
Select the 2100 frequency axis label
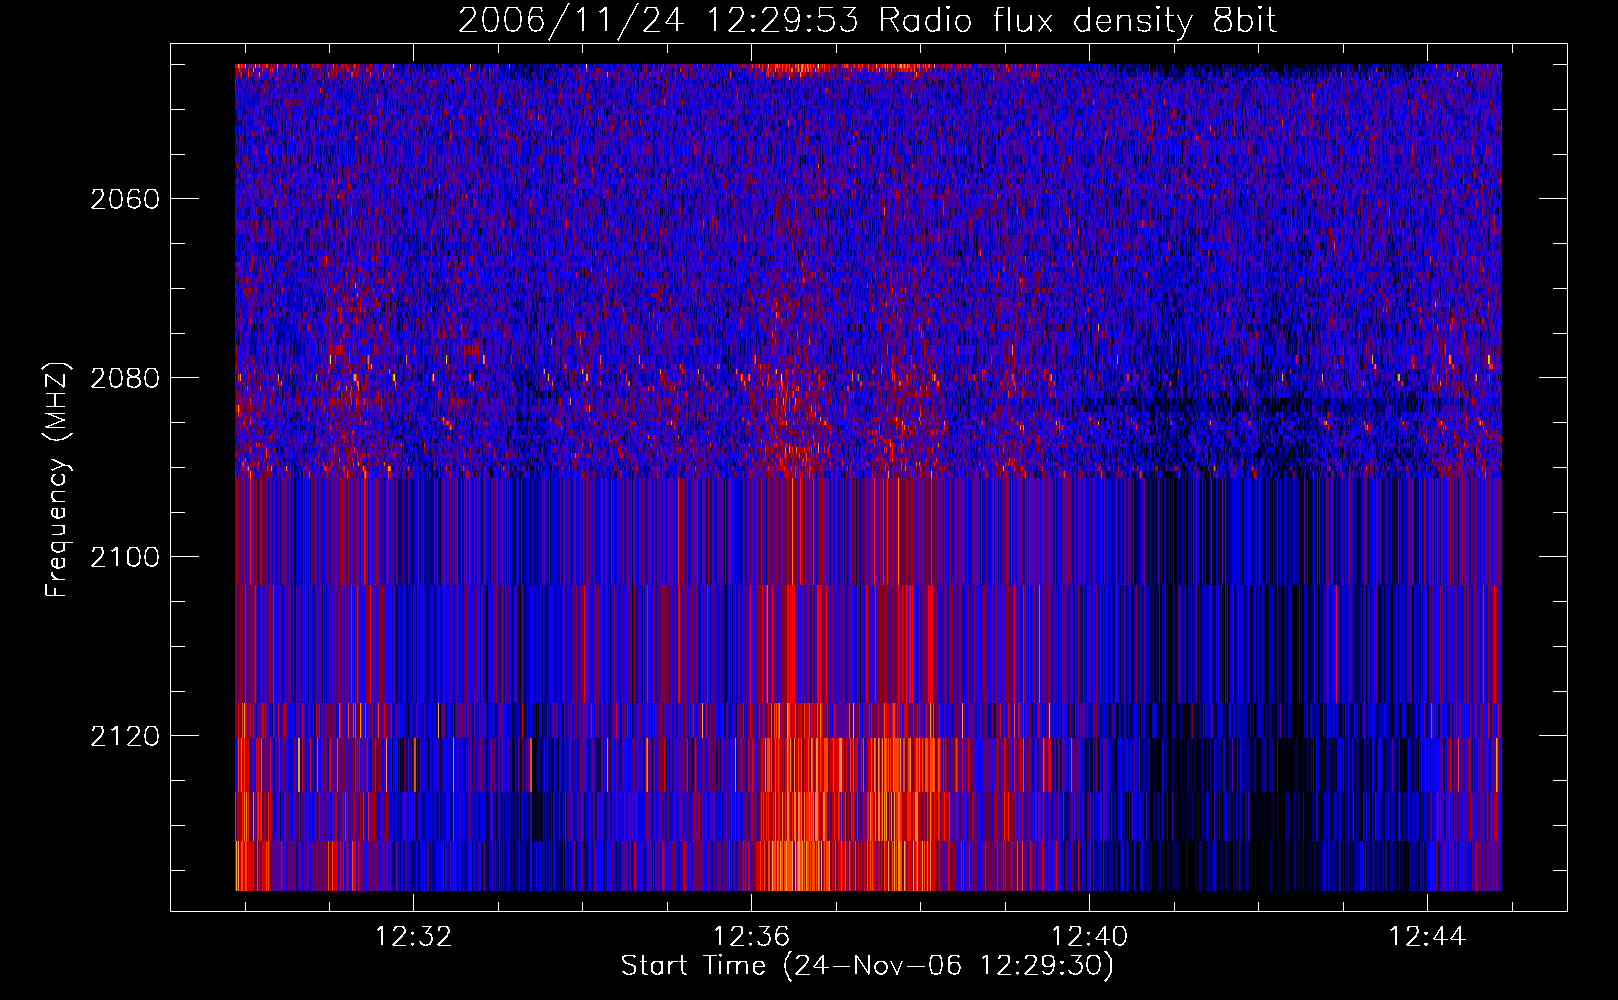125,557
